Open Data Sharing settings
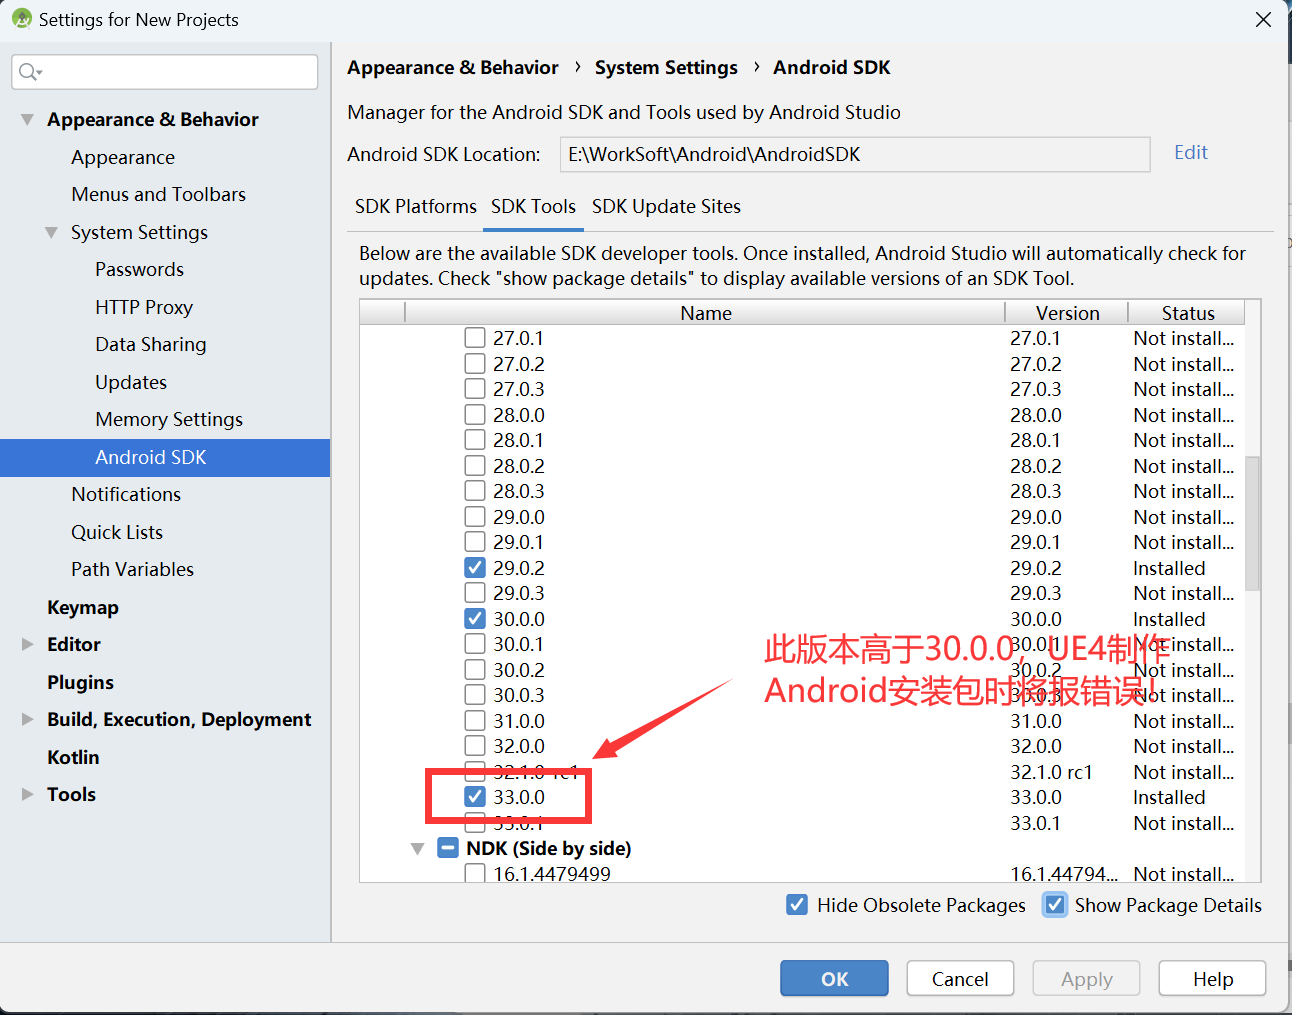This screenshot has height=1015, width=1292. 151,345
